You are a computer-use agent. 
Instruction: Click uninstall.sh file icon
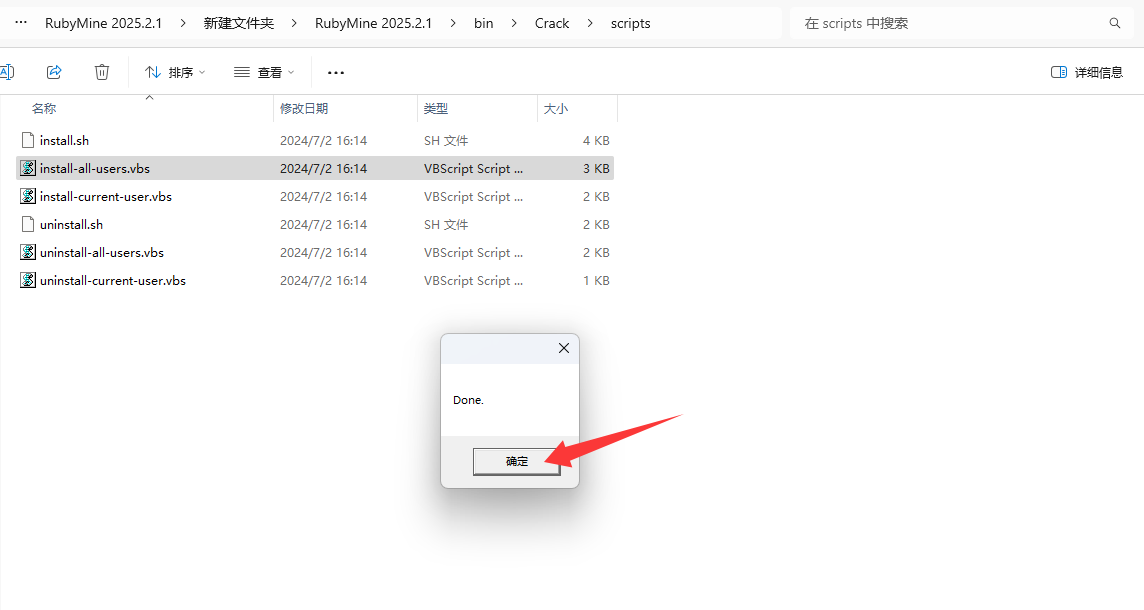point(28,225)
